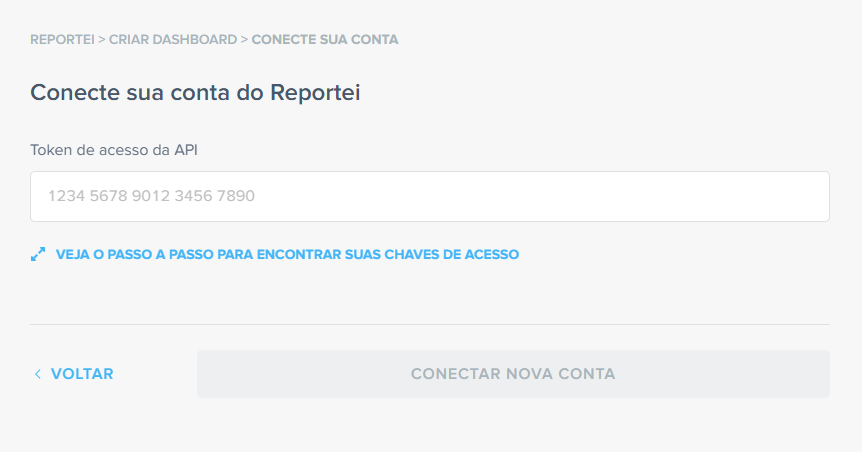Click the Token de acesso da API label
The image size is (862, 452).
click(x=114, y=150)
